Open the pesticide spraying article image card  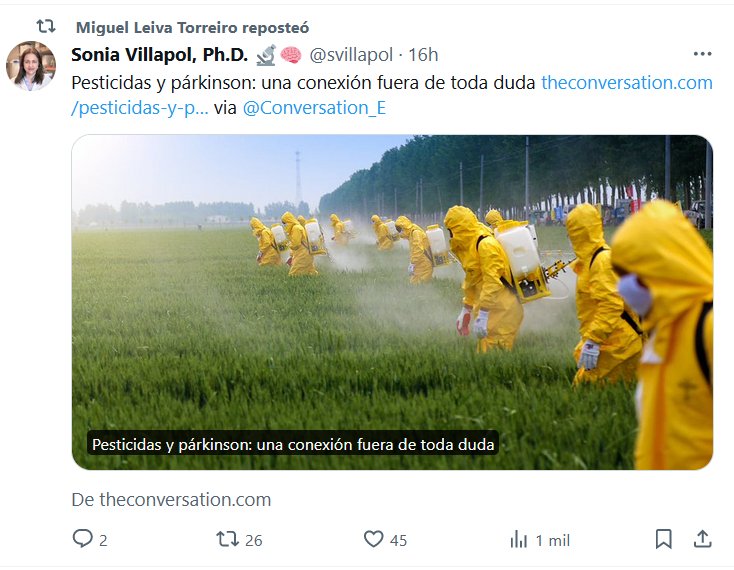click(x=392, y=302)
